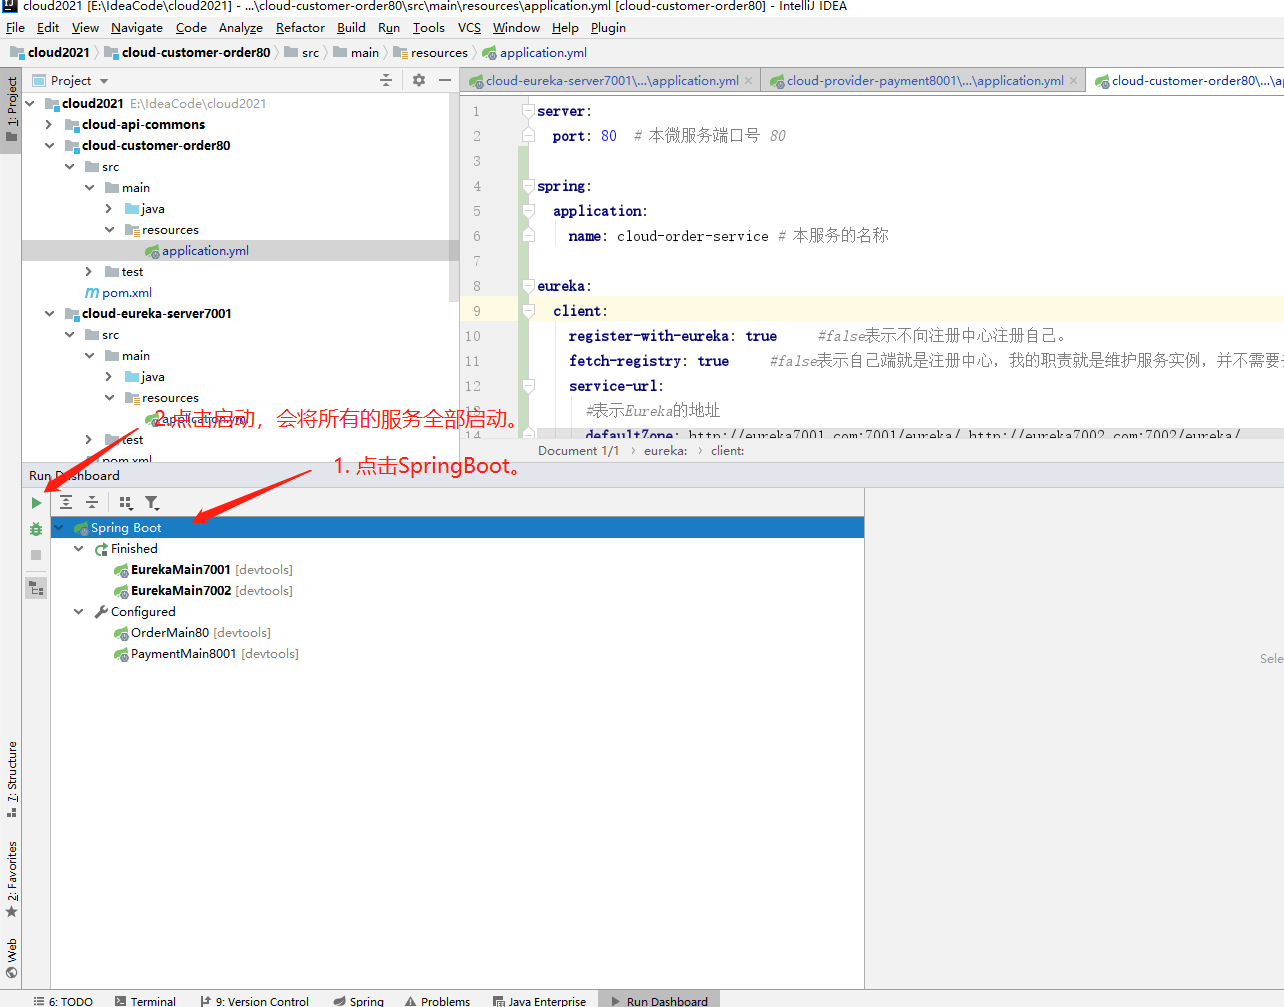1284x1007 pixels.
Task: Open the Plugin menu
Action: click(608, 27)
